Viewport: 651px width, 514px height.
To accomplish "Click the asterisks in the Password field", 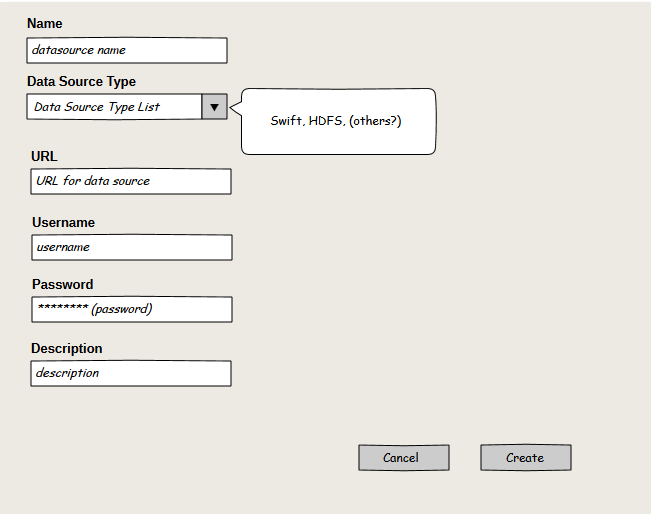I will [62, 309].
